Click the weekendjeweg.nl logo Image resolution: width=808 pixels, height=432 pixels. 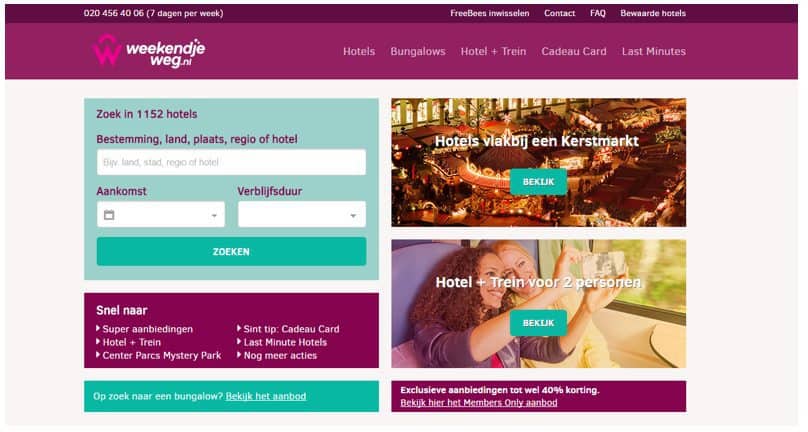(149, 51)
